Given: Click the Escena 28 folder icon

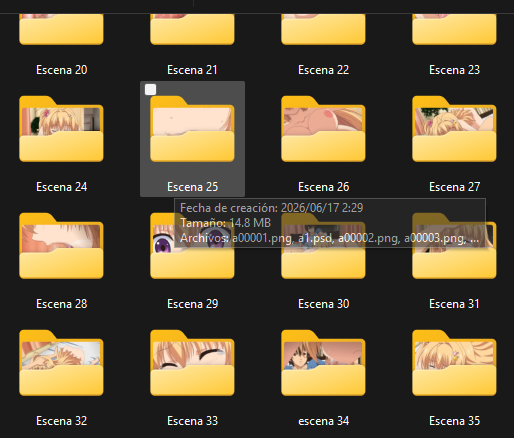Looking at the screenshot, I should point(61,246).
